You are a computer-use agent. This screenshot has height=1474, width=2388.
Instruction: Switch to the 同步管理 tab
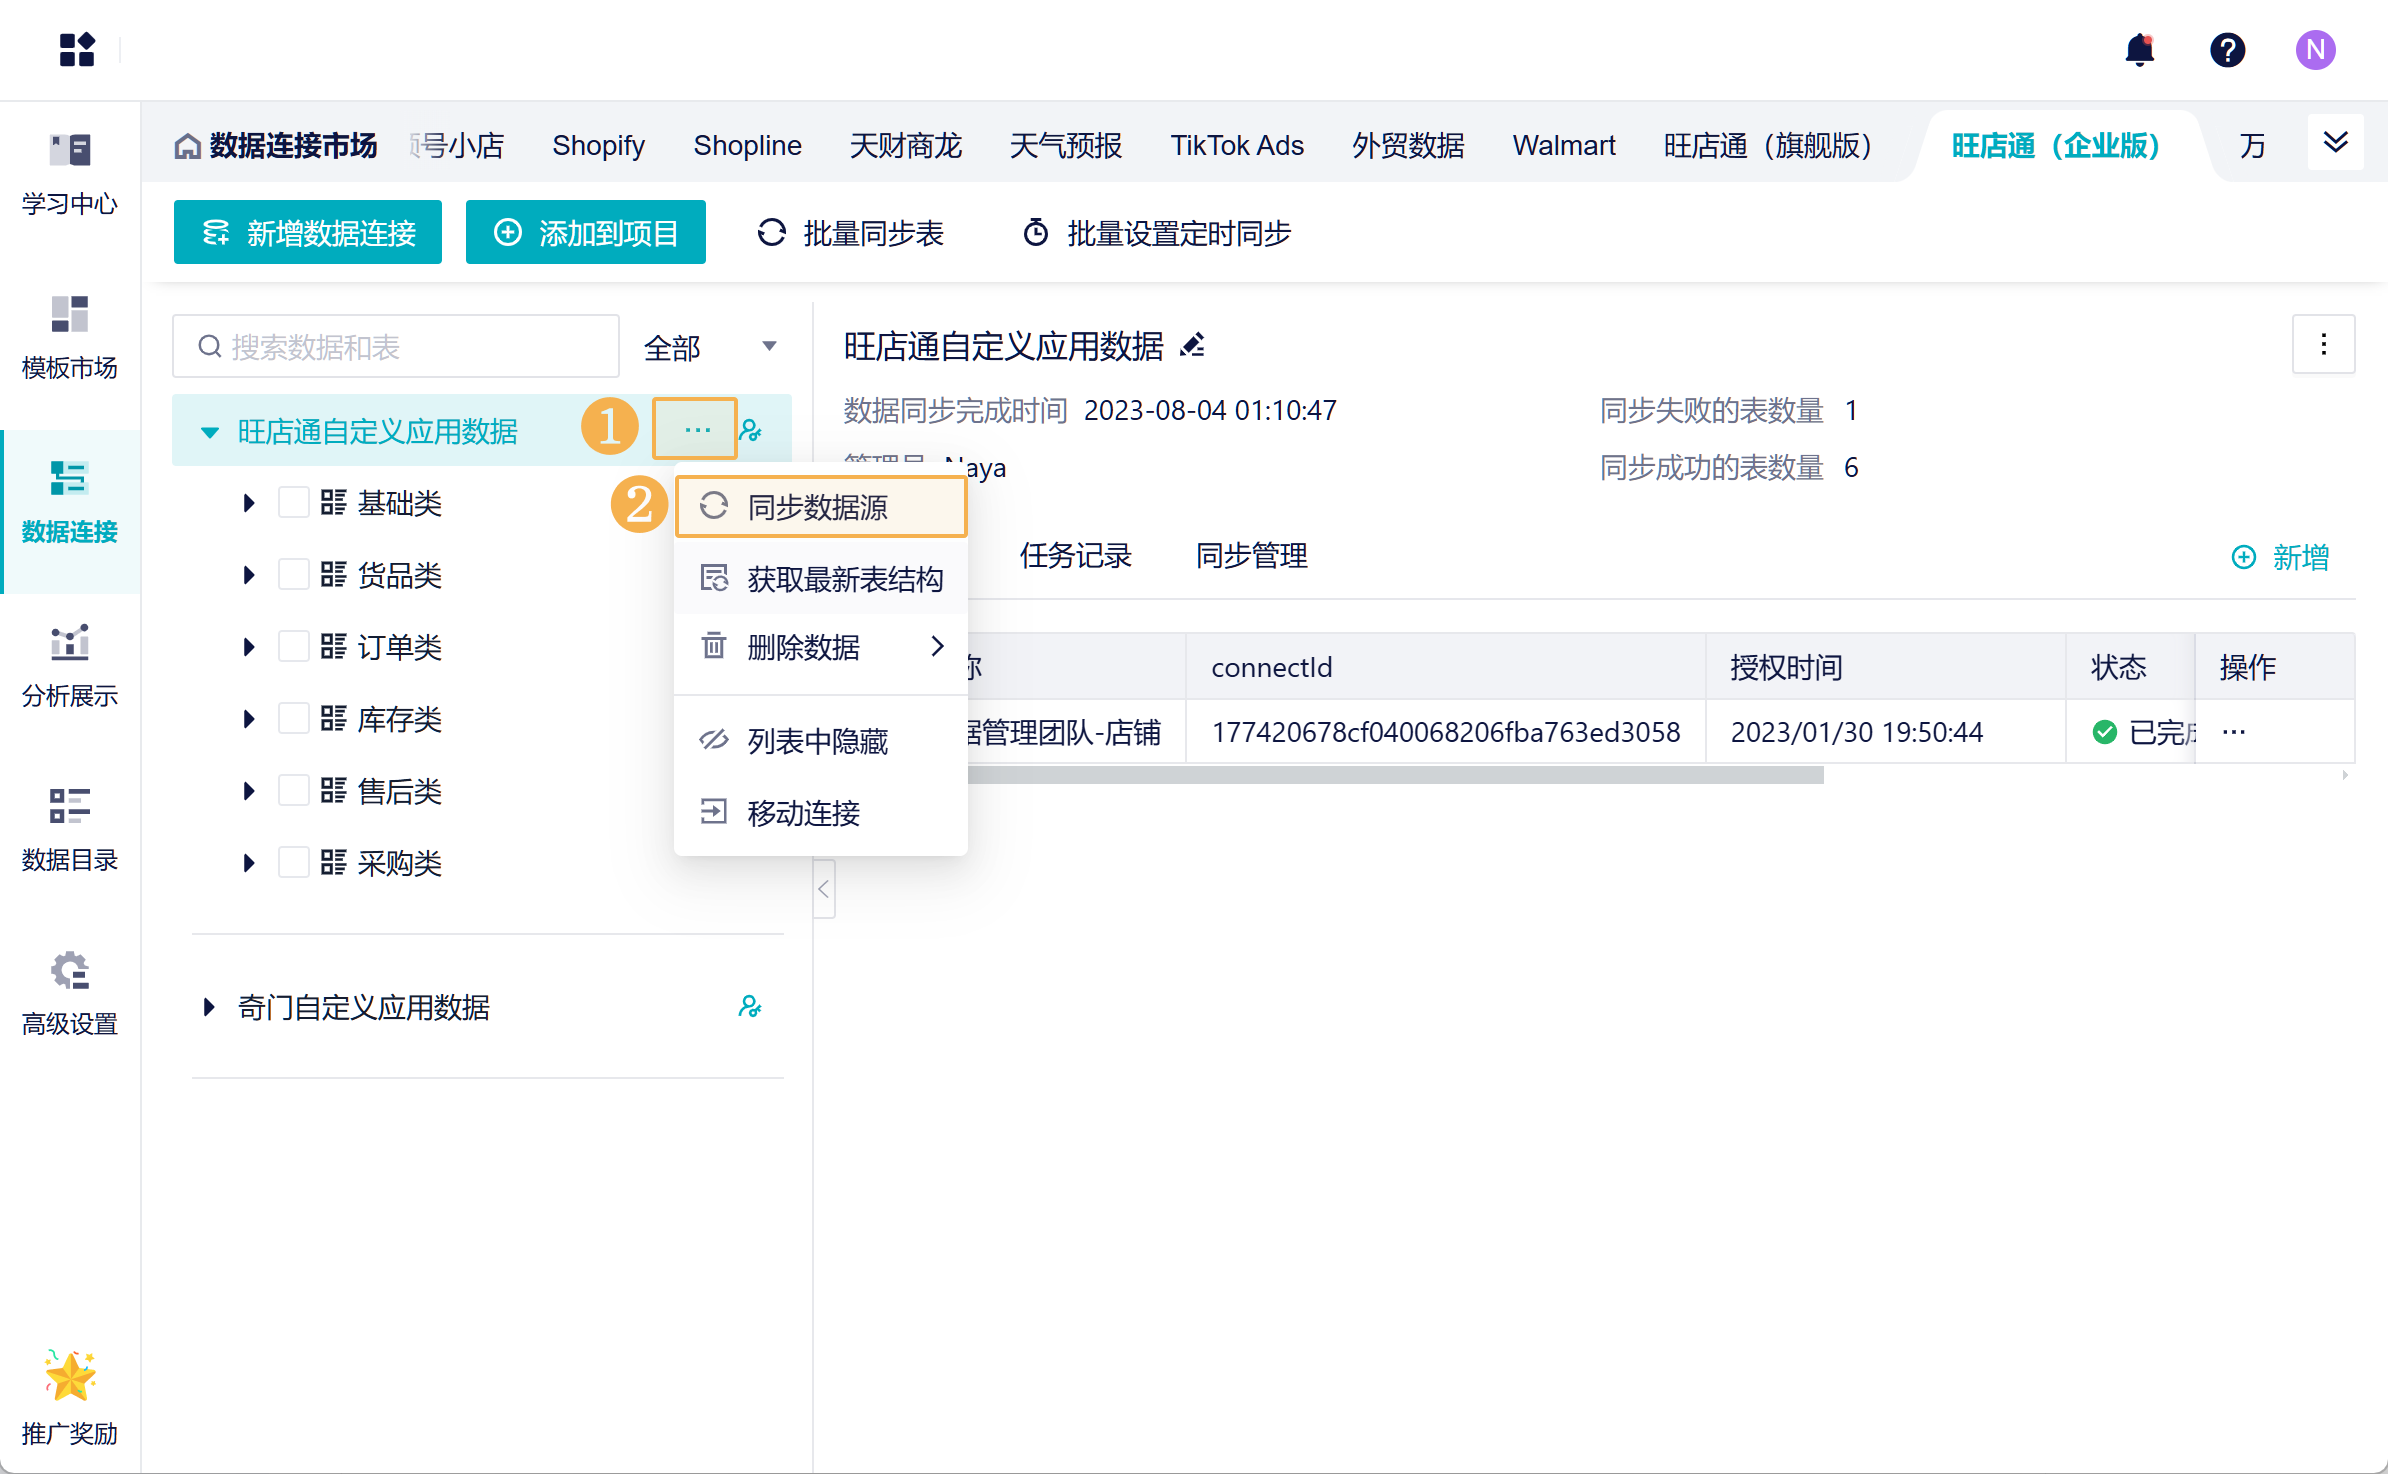[x=1251, y=556]
